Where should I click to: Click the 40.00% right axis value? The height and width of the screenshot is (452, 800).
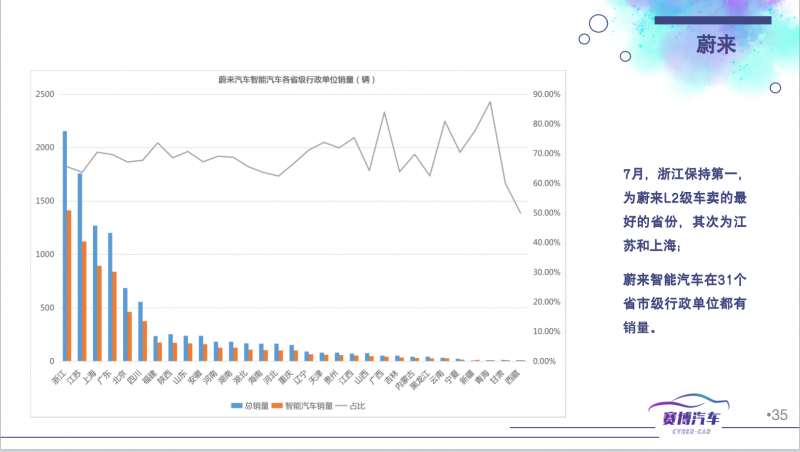click(x=546, y=242)
